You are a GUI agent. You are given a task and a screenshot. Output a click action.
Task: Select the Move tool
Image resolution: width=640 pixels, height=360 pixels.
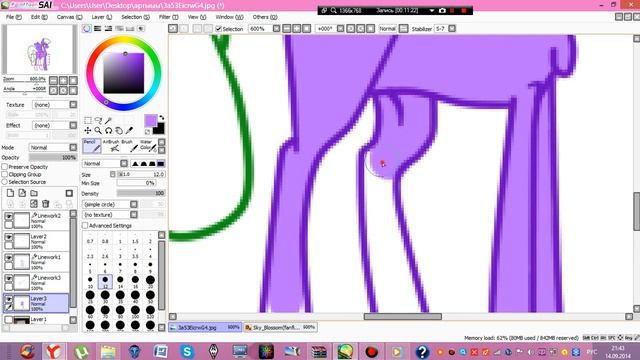tap(88, 131)
